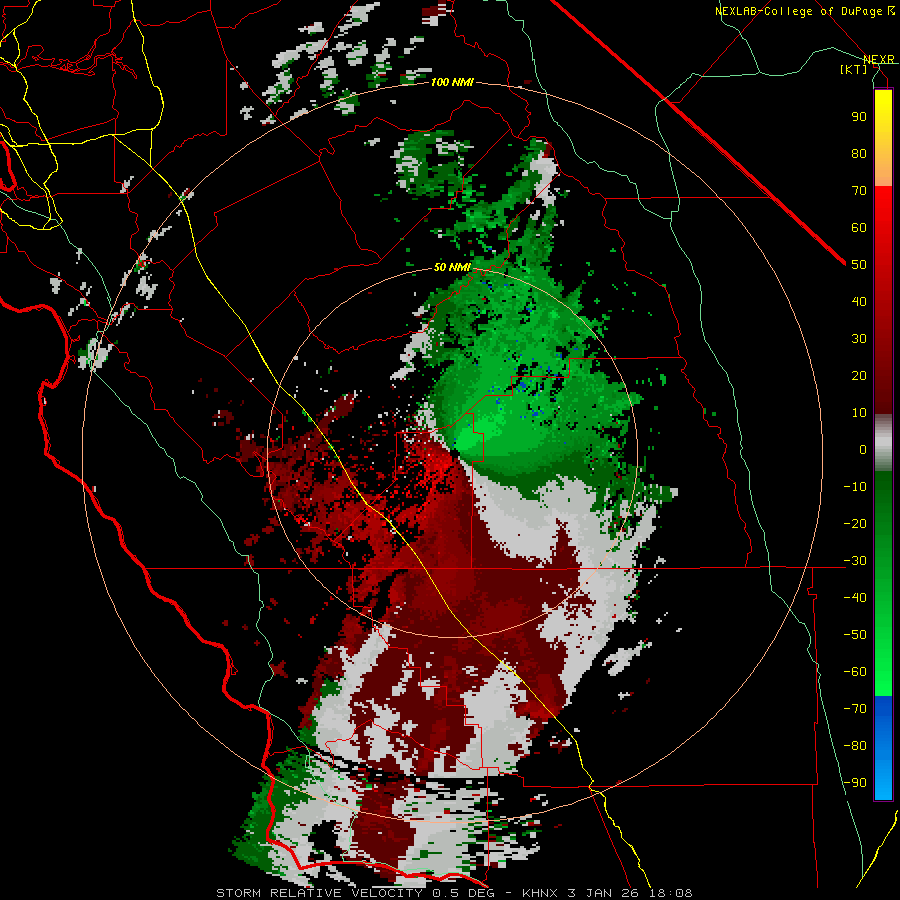Click the 0 value on the velocity scale
Viewport: 900px width, 900px height.
[x=863, y=450]
